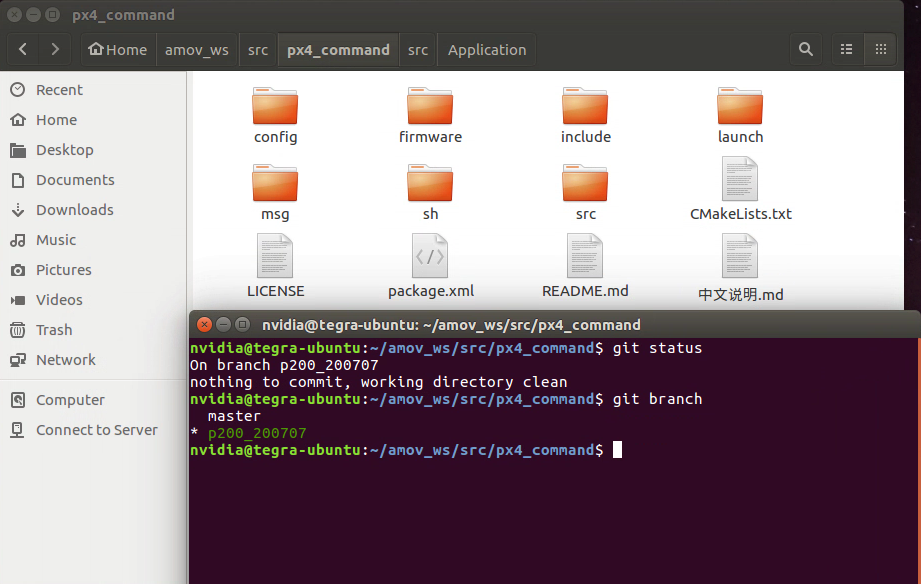Navigate to Application in the path bar
The height and width of the screenshot is (584, 921).
(x=487, y=49)
